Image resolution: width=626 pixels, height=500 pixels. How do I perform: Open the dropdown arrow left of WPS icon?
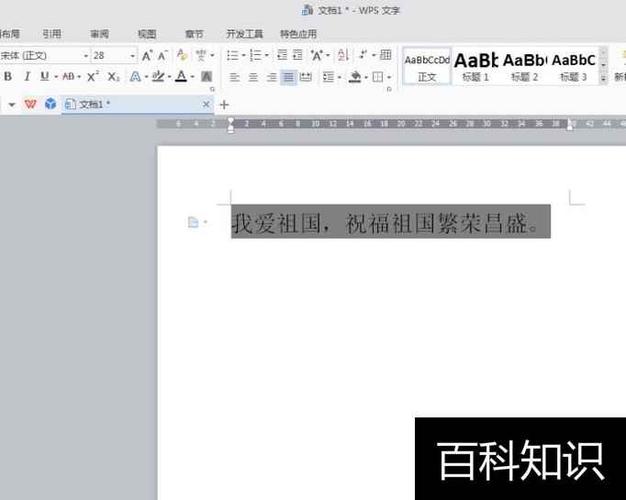[12, 105]
